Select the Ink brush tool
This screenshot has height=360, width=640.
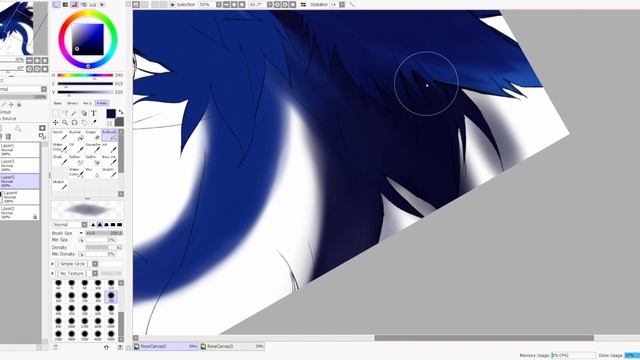pyautogui.click(x=109, y=148)
